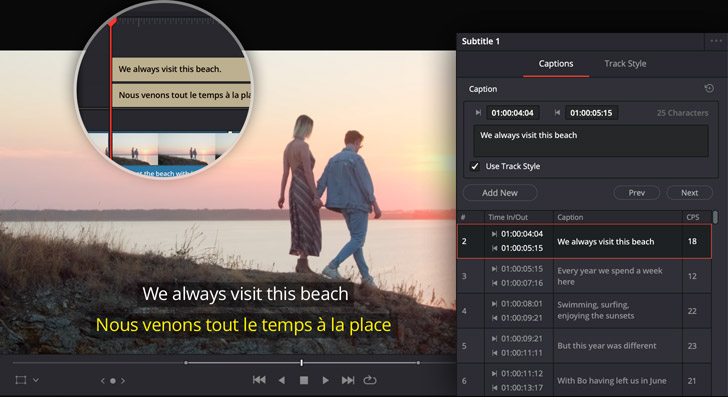Screen dimensions: 728x397
Task: Open the Track Style tab
Action: tap(625, 64)
